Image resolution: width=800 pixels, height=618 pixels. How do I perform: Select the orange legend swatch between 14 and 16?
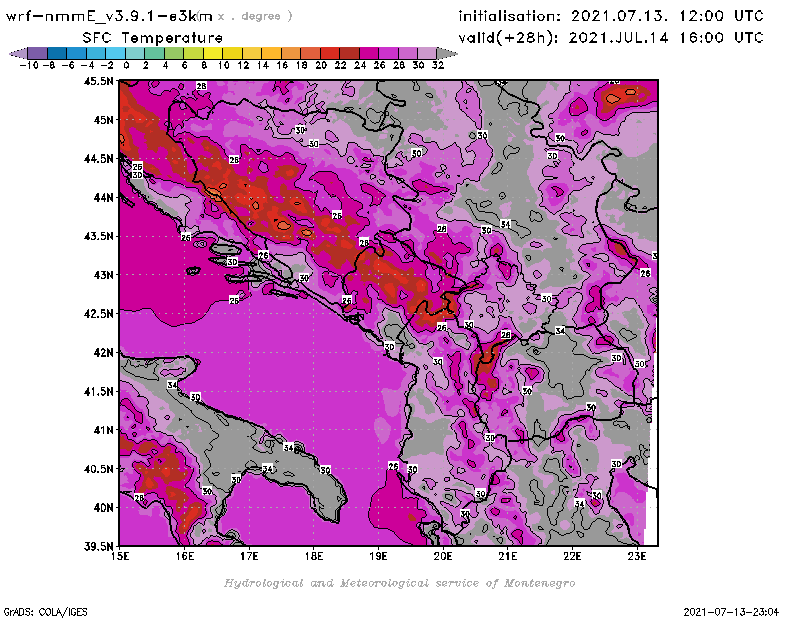point(271,53)
